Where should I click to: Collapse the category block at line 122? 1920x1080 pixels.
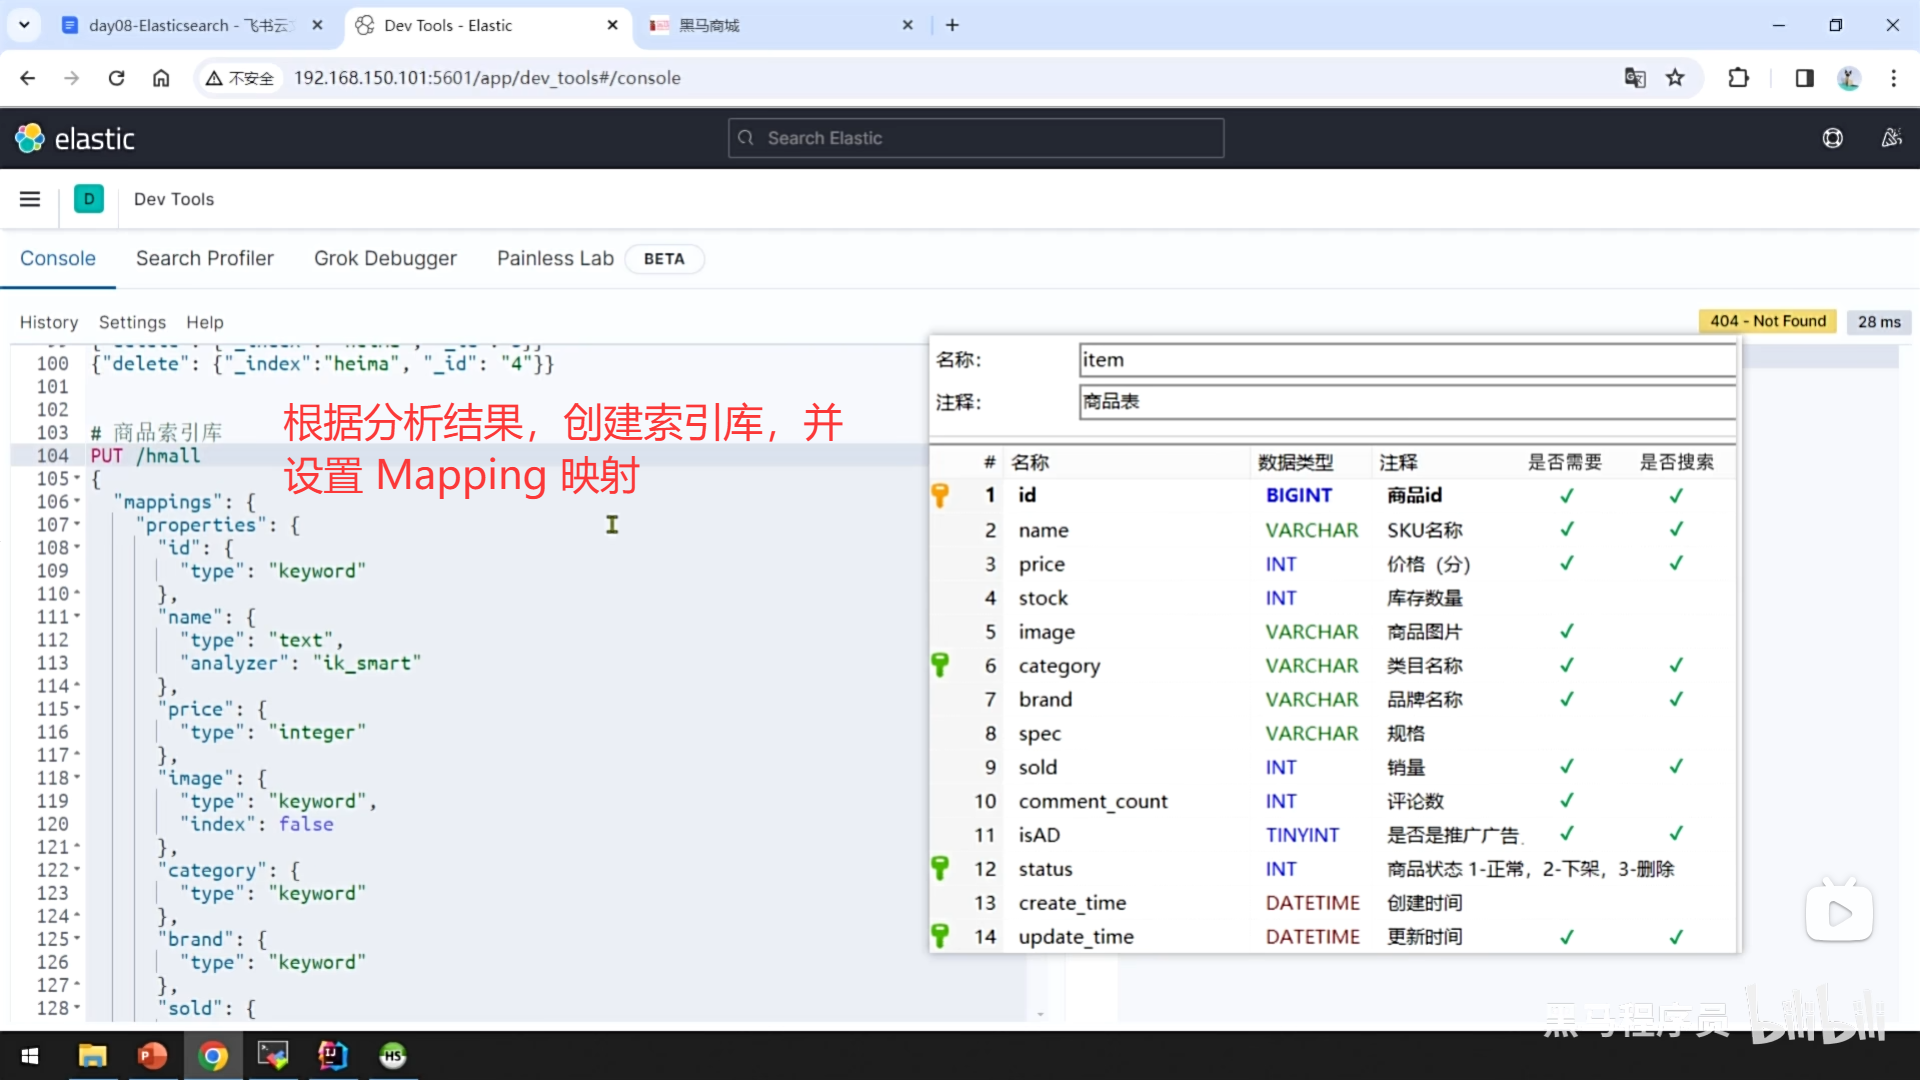[77, 870]
